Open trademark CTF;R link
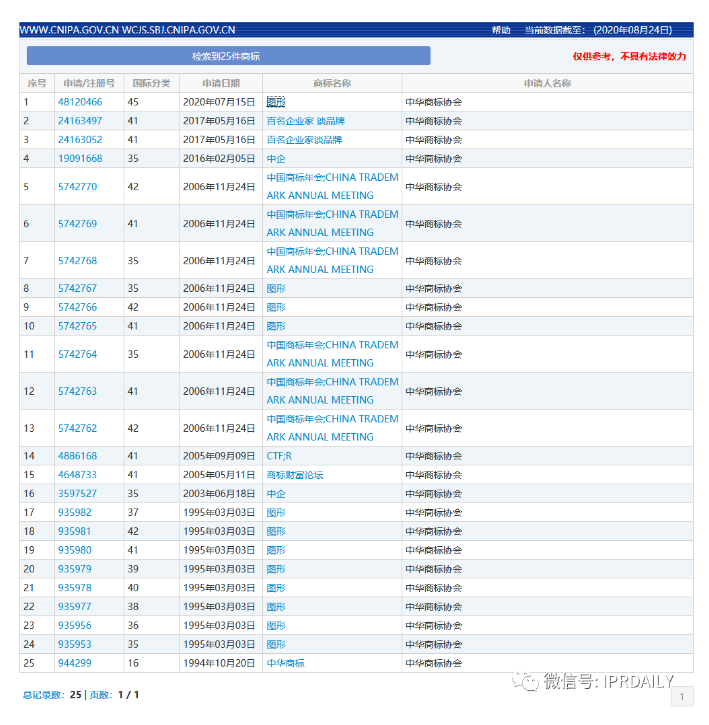Viewport: 709px width, 725px height. (279, 456)
